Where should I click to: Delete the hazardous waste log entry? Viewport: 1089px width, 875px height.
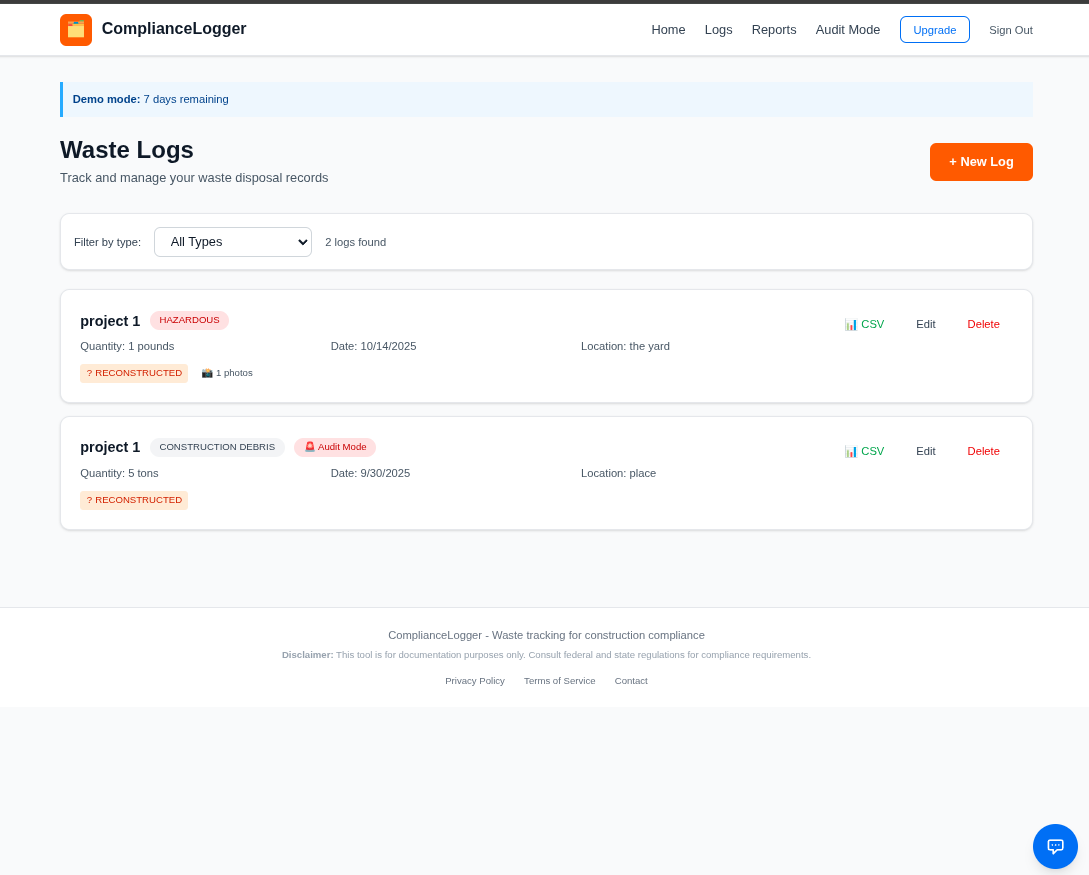[983, 324]
